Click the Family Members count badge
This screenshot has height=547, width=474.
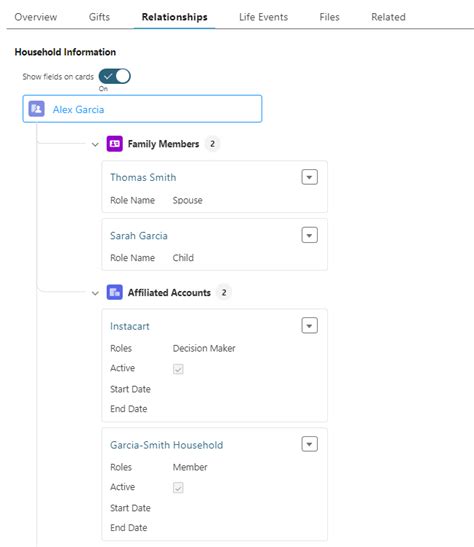tap(212, 144)
